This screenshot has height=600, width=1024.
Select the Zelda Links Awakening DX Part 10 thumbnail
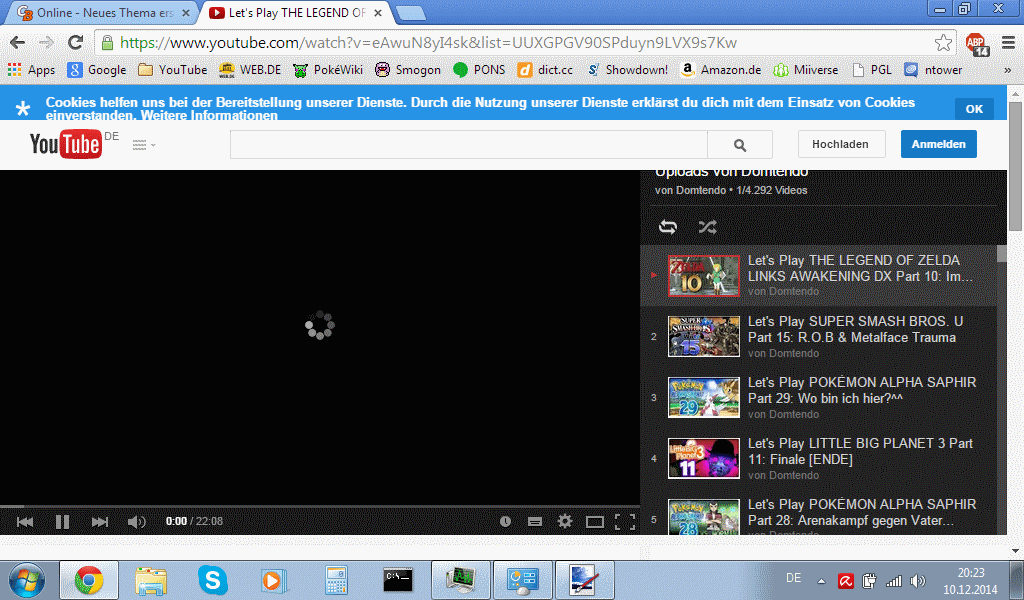click(x=703, y=276)
